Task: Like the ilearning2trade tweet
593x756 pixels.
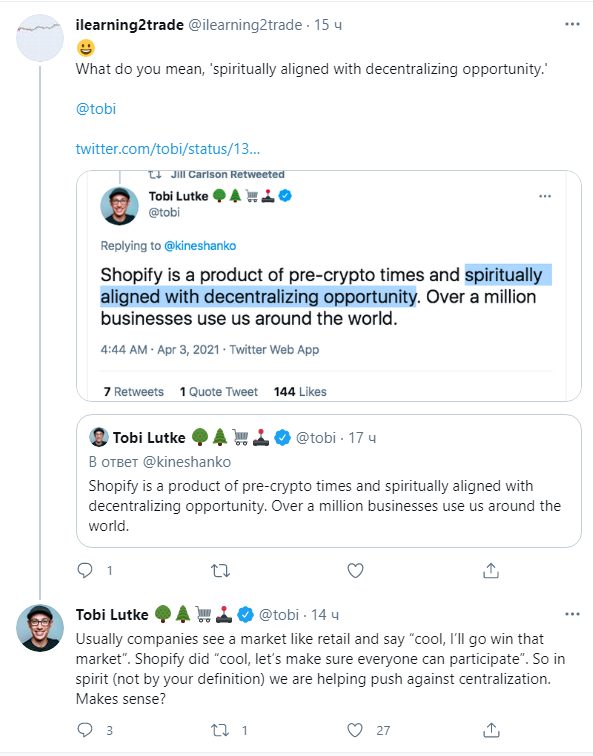Action: tap(355, 570)
